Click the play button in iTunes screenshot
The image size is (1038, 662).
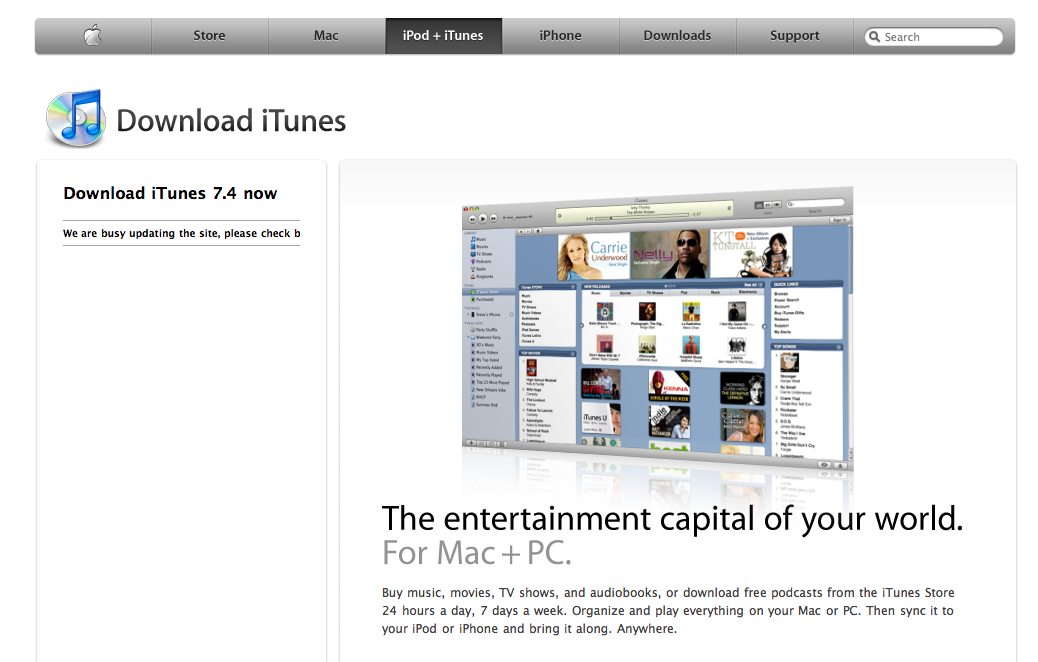coord(483,218)
